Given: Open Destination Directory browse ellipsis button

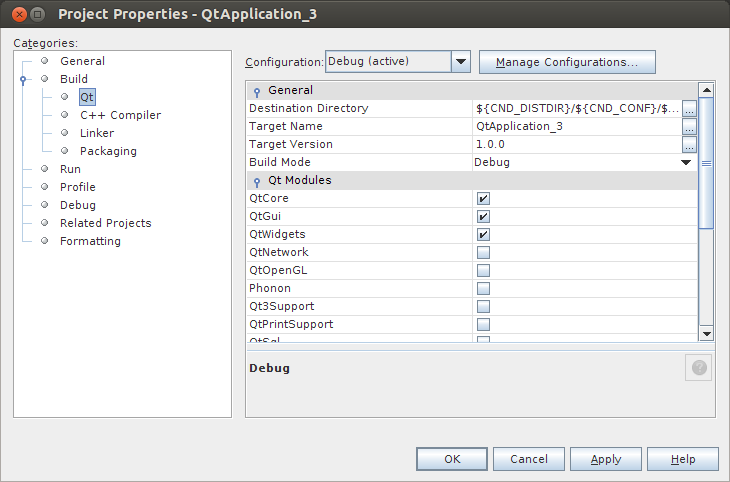Looking at the screenshot, I should pyautogui.click(x=689, y=108).
